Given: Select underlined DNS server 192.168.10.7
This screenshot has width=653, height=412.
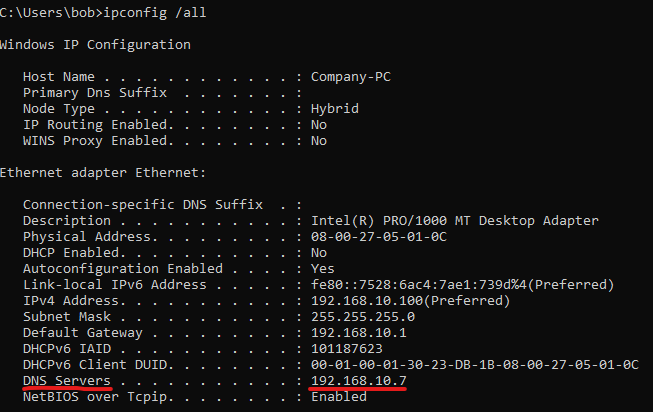Looking at the screenshot, I should pos(359,380).
